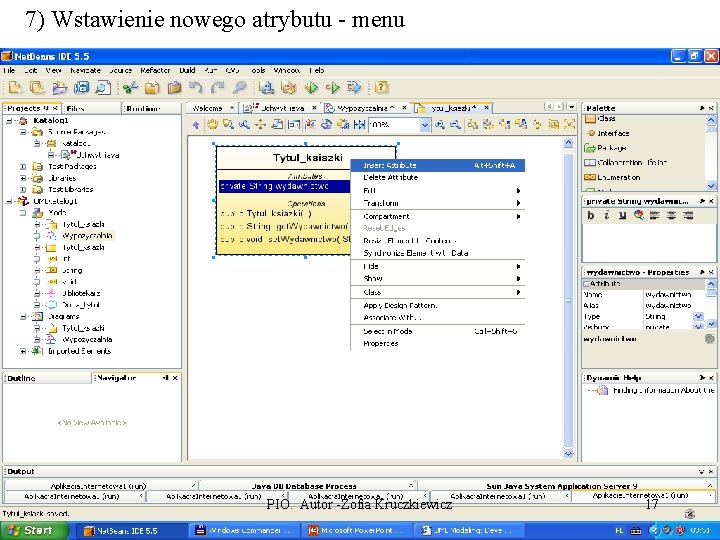Click the Build Main Project icon
The image size is (720, 540).
pyautogui.click(x=266, y=87)
